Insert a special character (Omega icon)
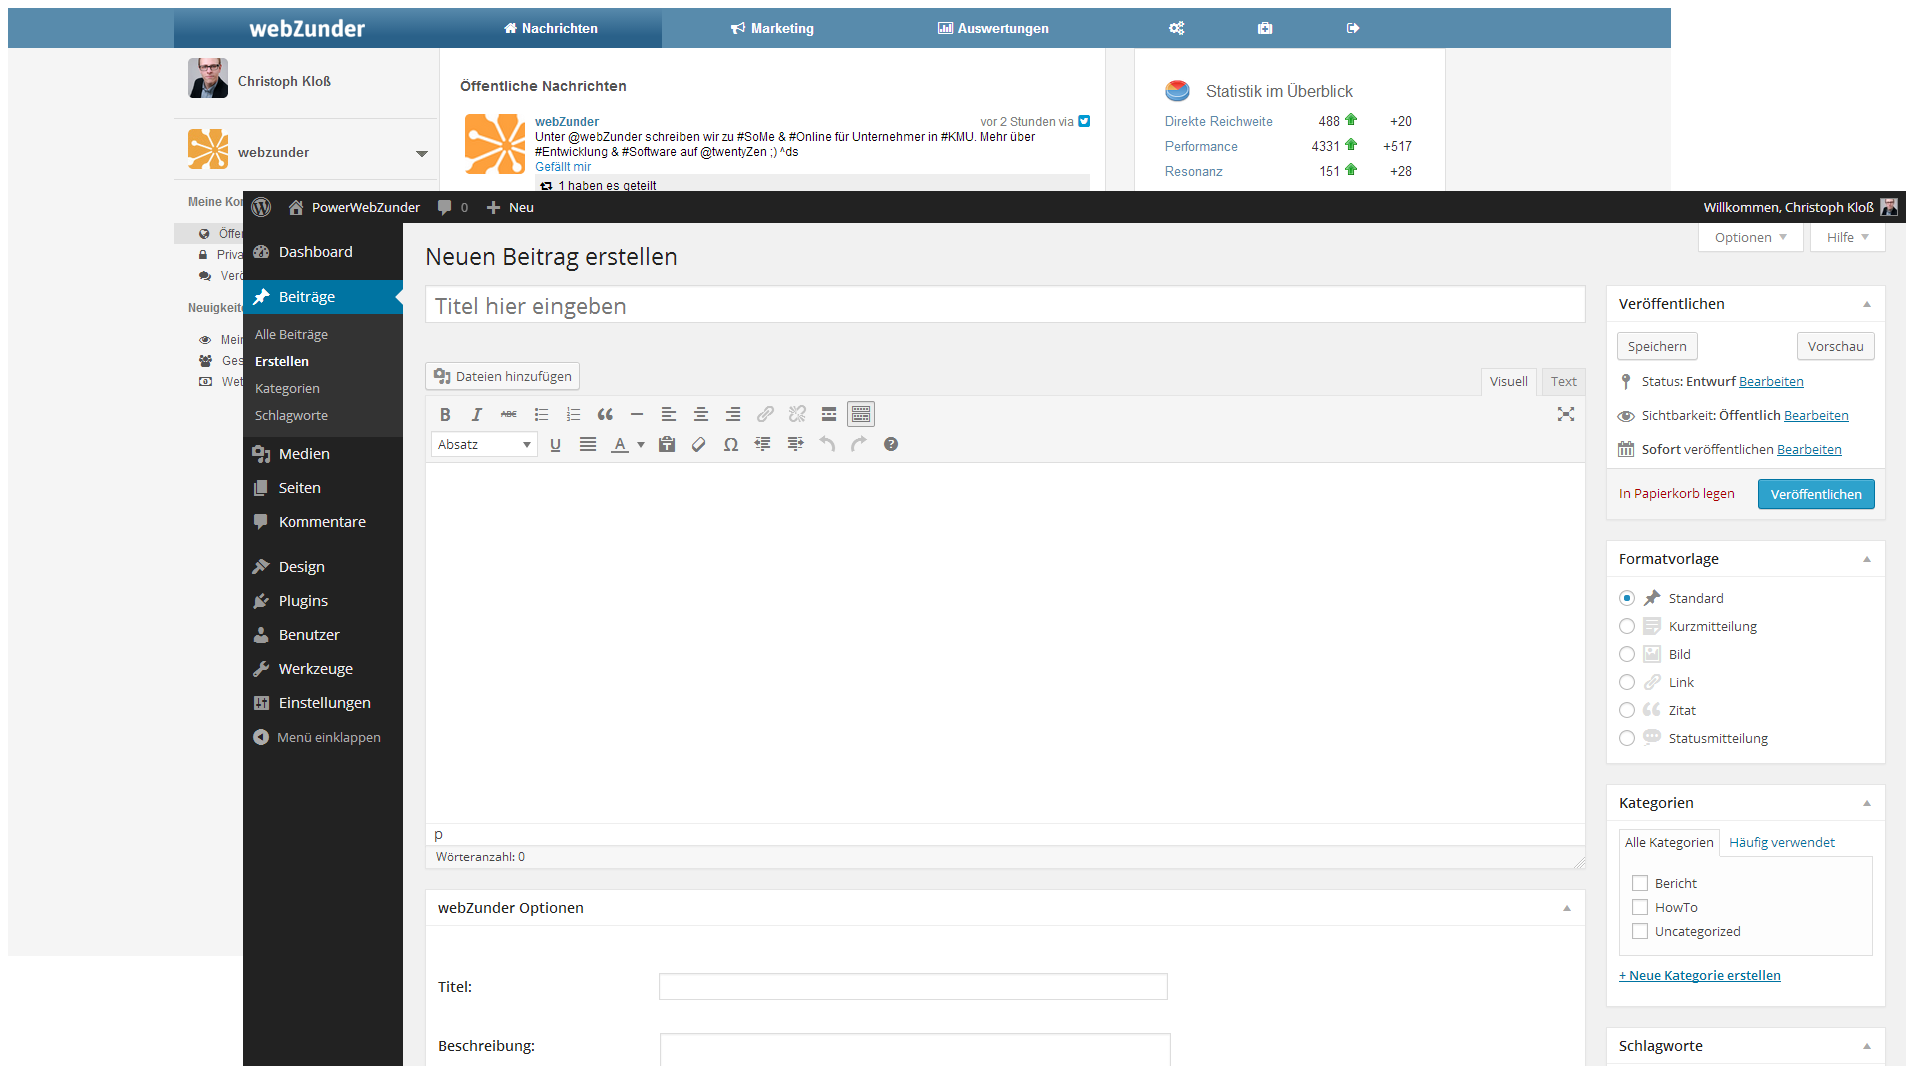Image resolution: width=1920 pixels, height=1080 pixels. [731, 444]
